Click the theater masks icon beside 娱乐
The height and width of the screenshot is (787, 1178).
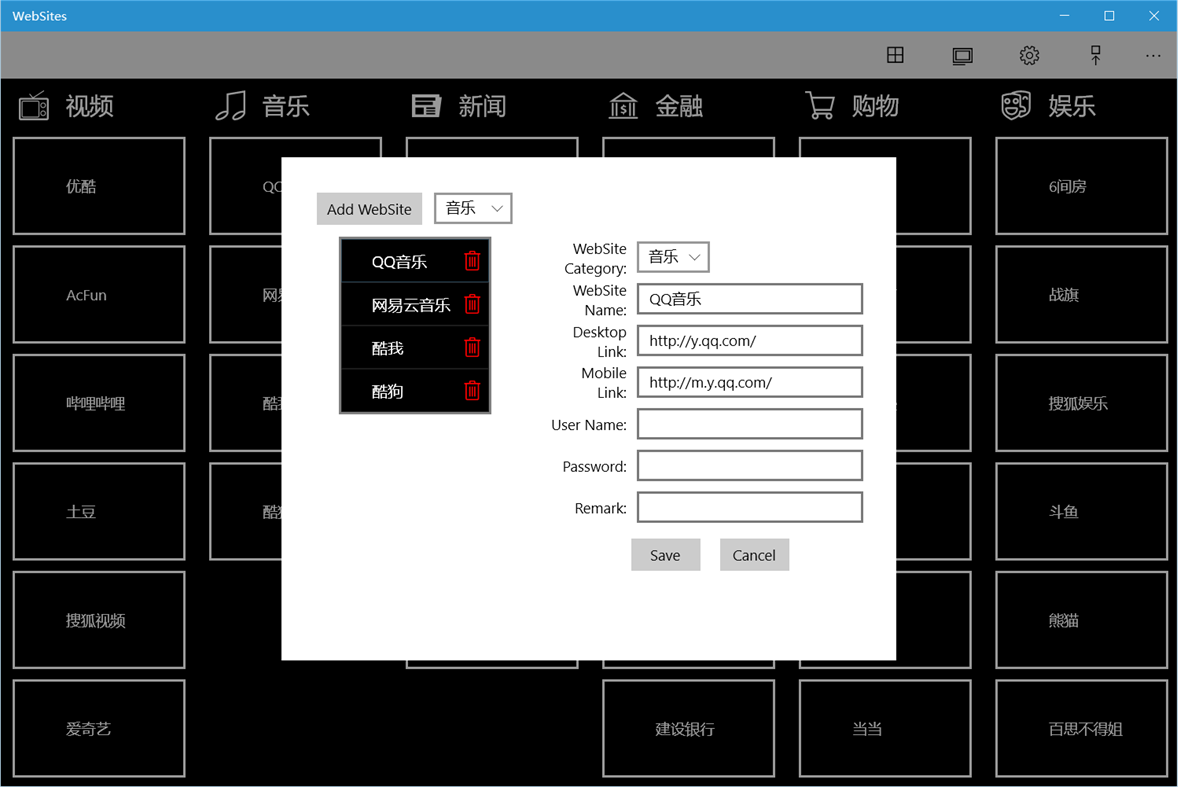point(1016,106)
